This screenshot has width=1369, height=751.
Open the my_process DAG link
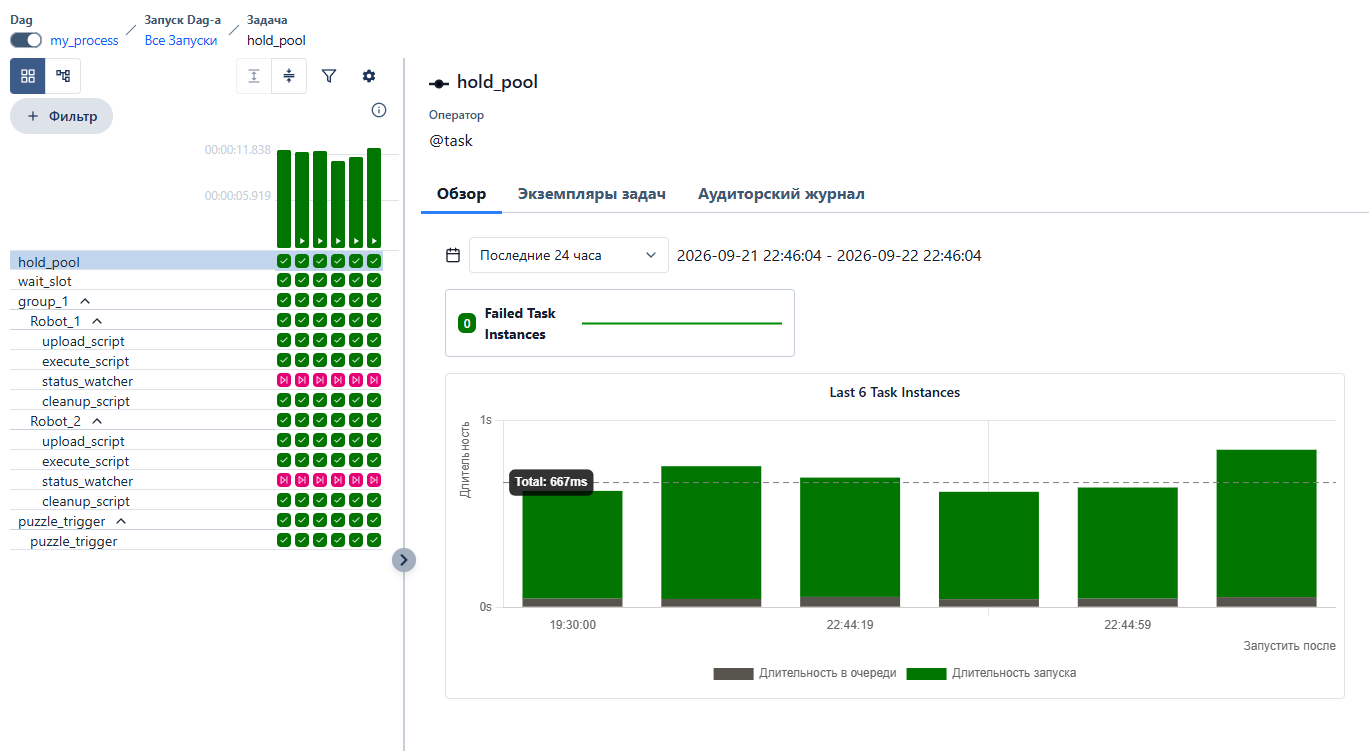pyautogui.click(x=84, y=40)
